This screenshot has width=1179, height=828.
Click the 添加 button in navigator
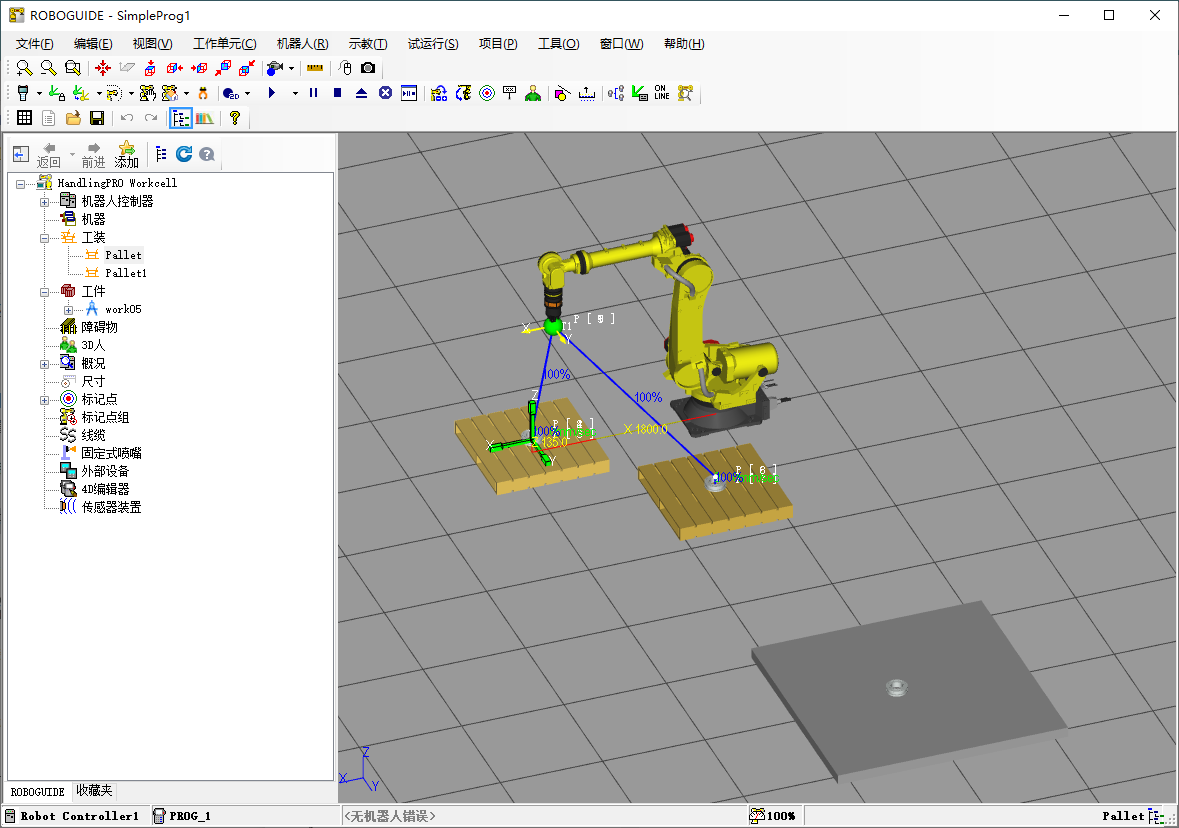pos(127,155)
